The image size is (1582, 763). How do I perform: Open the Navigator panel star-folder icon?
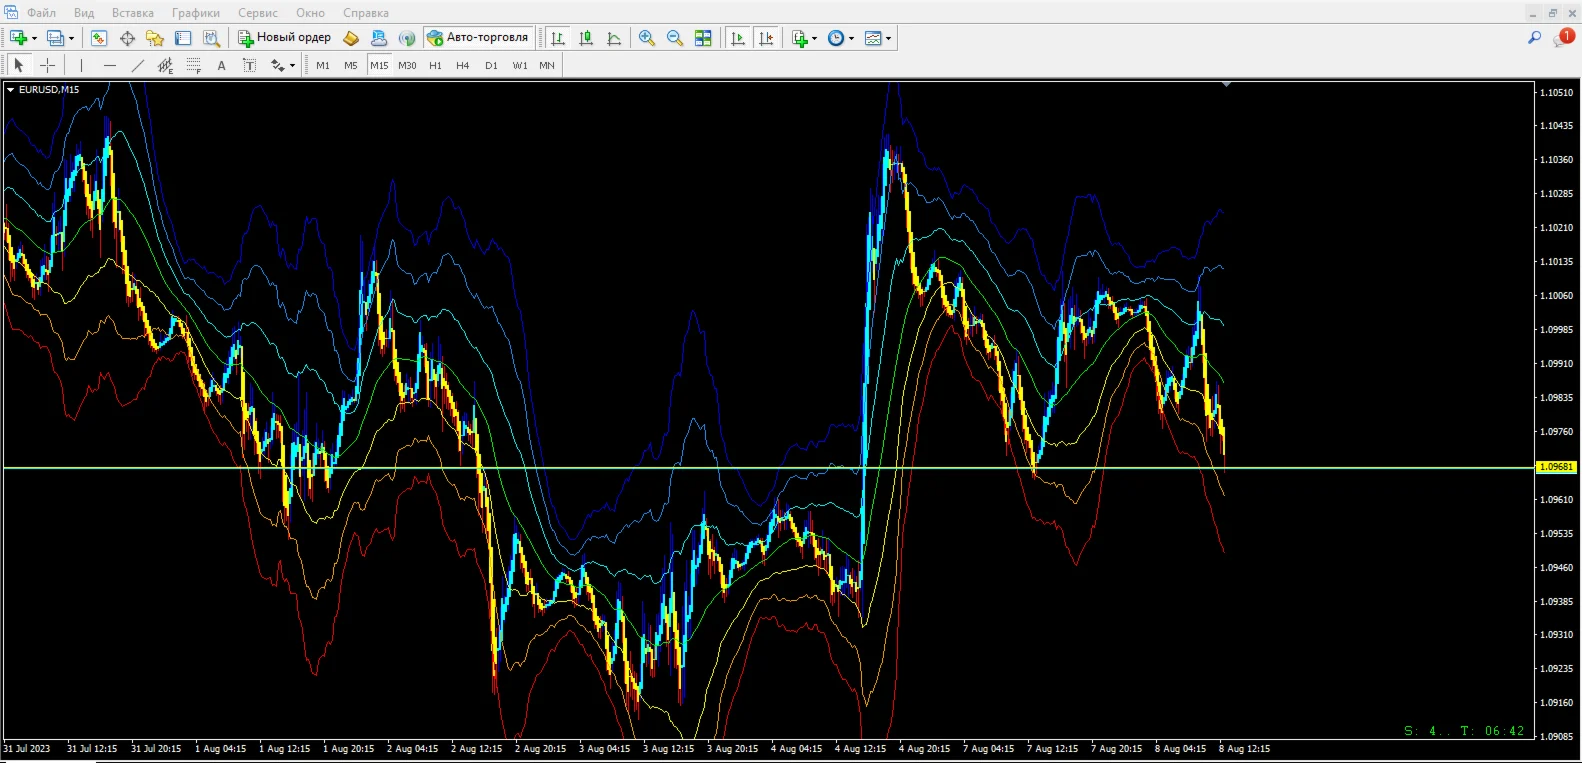pos(155,38)
